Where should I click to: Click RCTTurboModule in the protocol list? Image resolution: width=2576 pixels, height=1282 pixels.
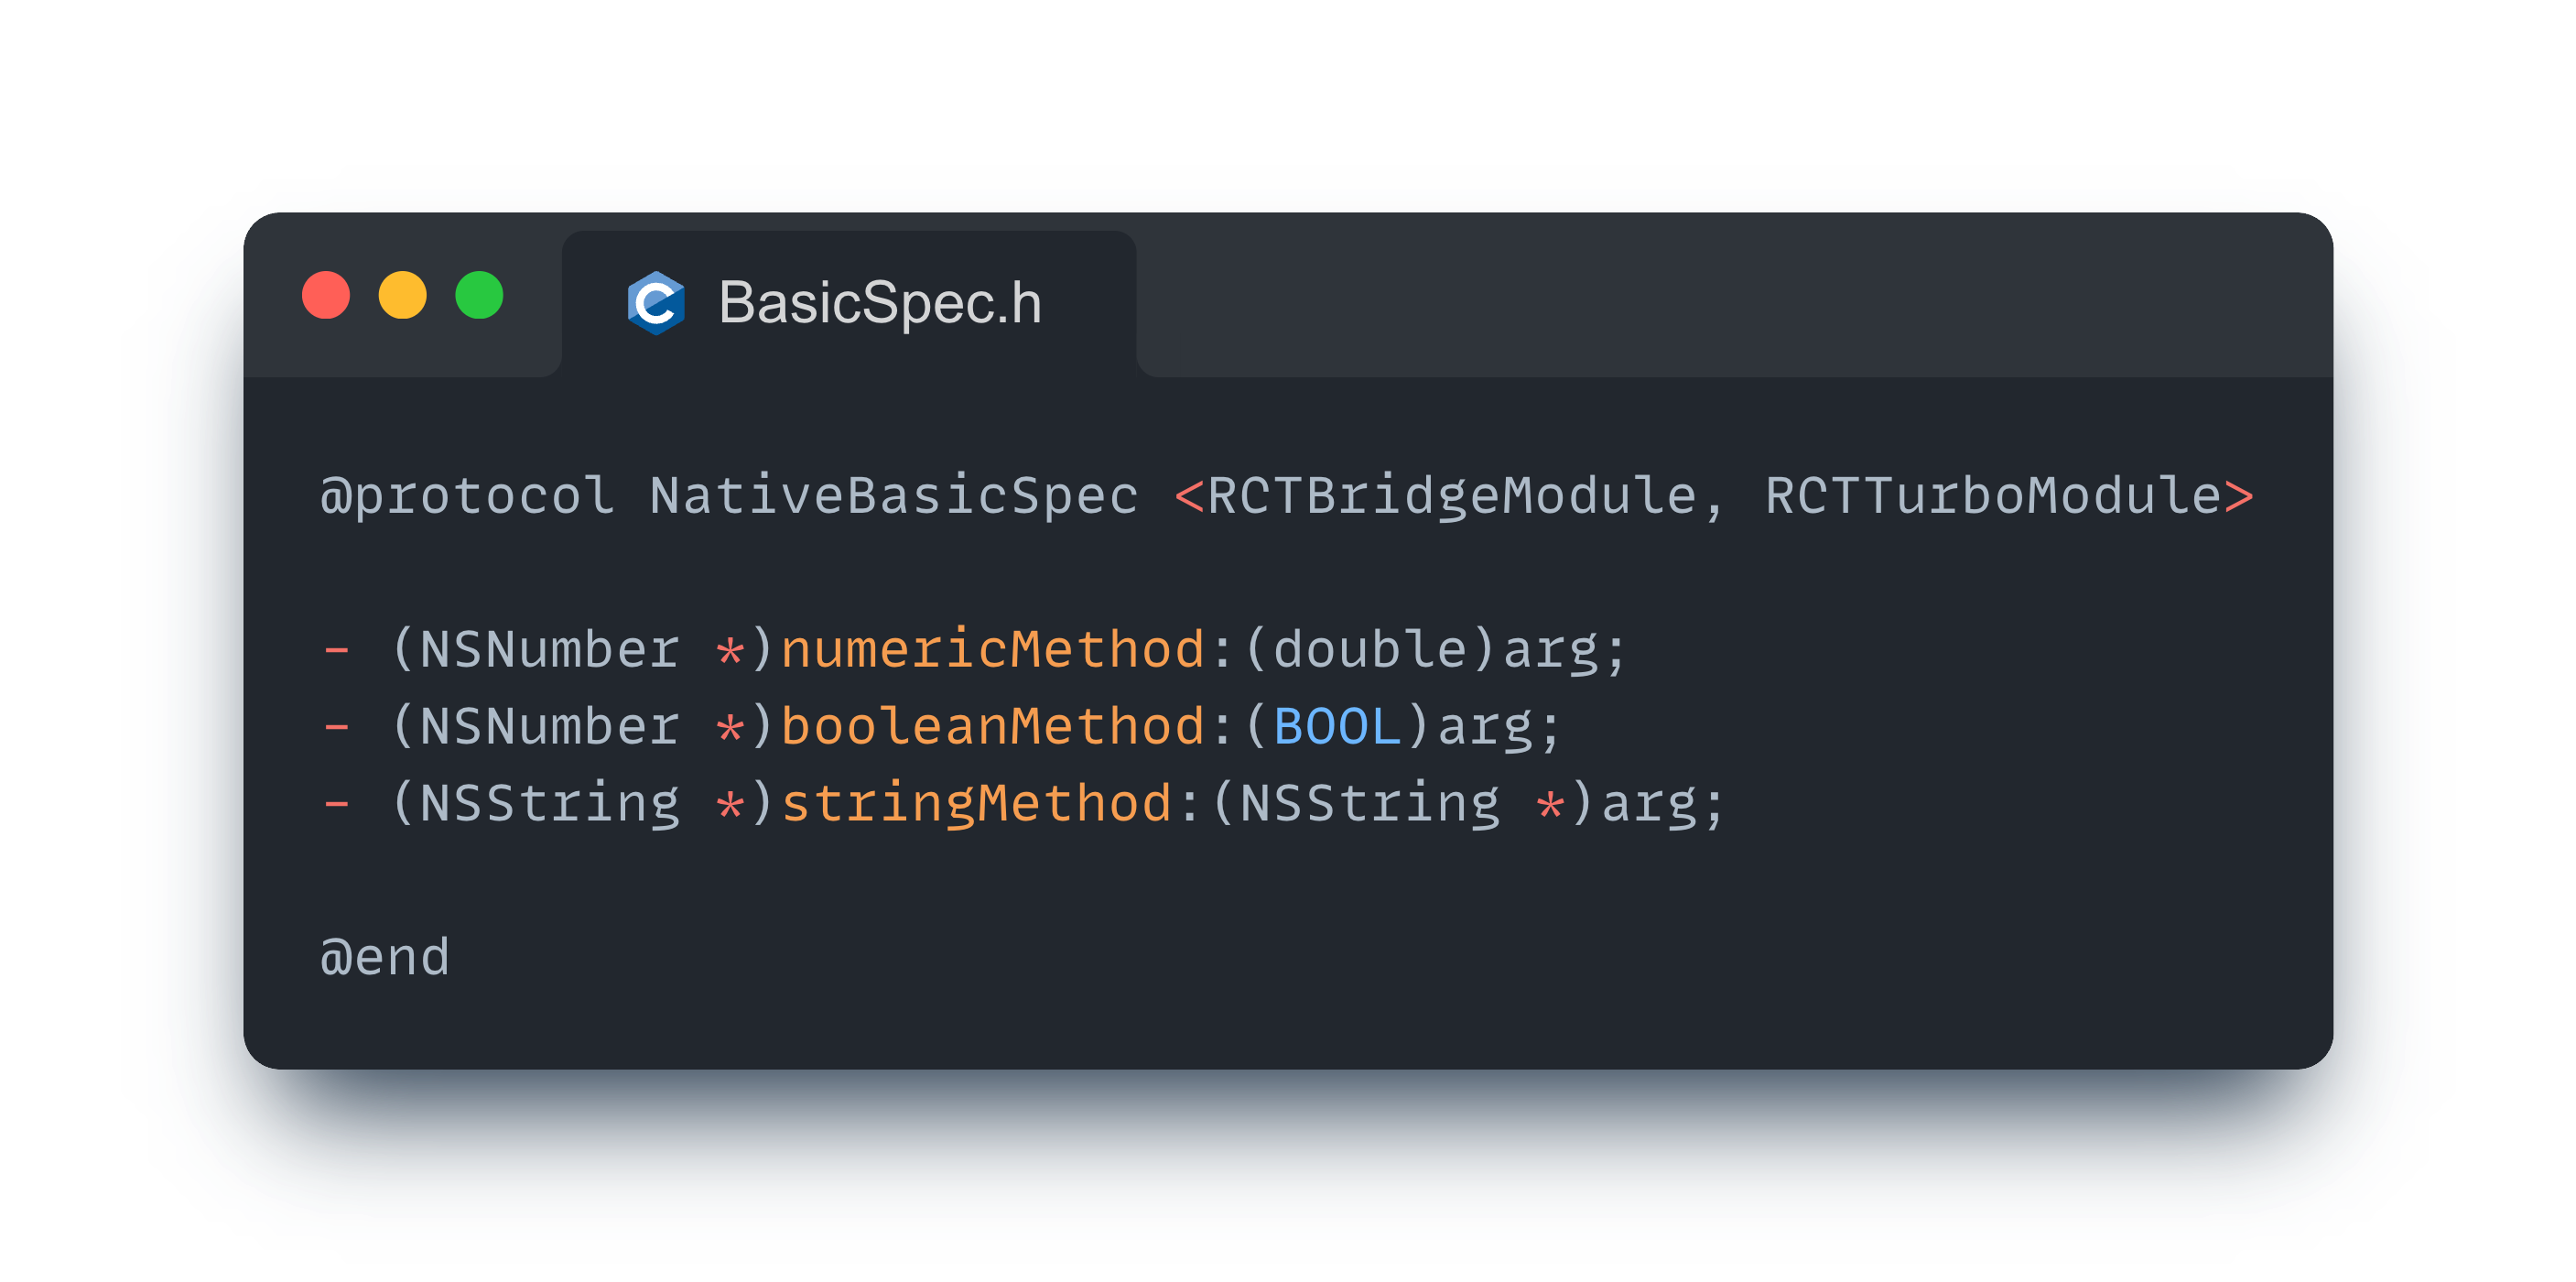click(x=1992, y=497)
